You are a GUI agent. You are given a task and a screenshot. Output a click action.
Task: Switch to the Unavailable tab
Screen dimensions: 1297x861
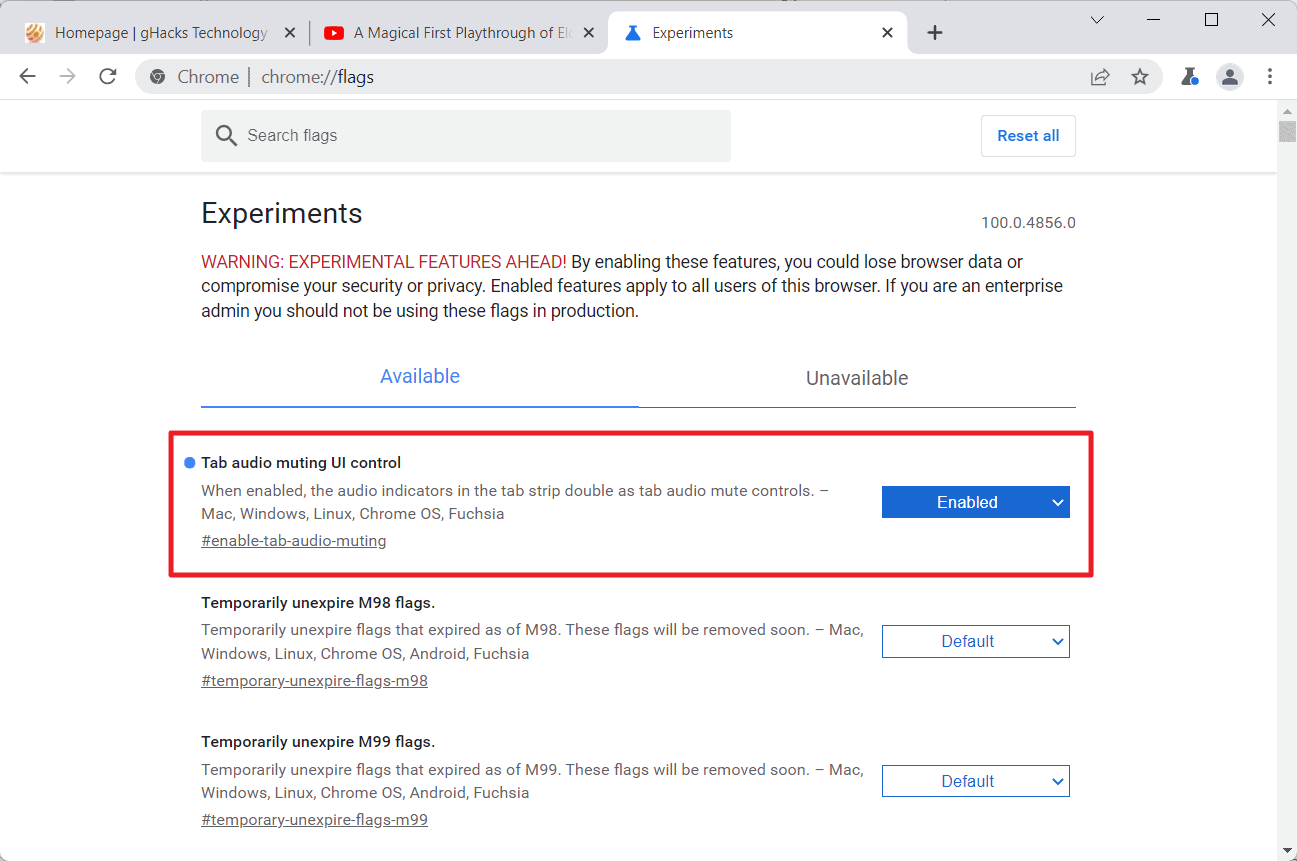point(857,378)
